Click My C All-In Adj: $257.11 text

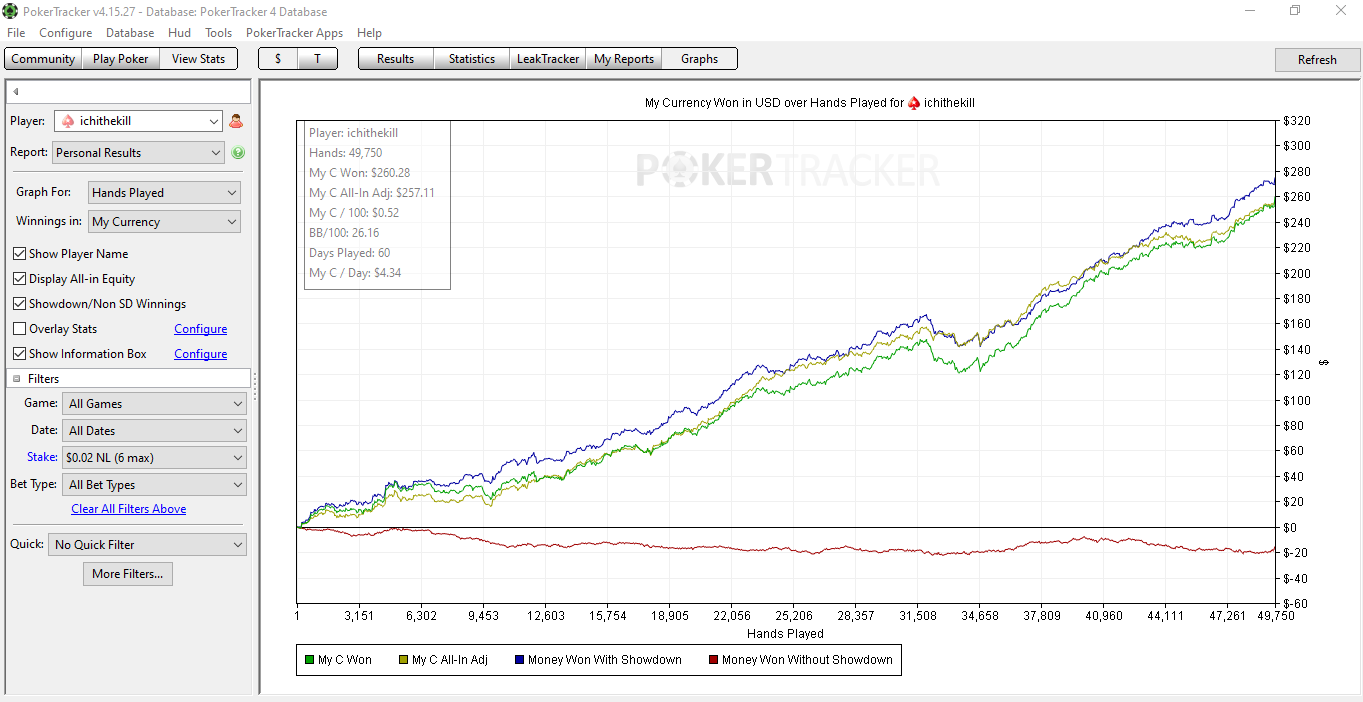(x=372, y=193)
